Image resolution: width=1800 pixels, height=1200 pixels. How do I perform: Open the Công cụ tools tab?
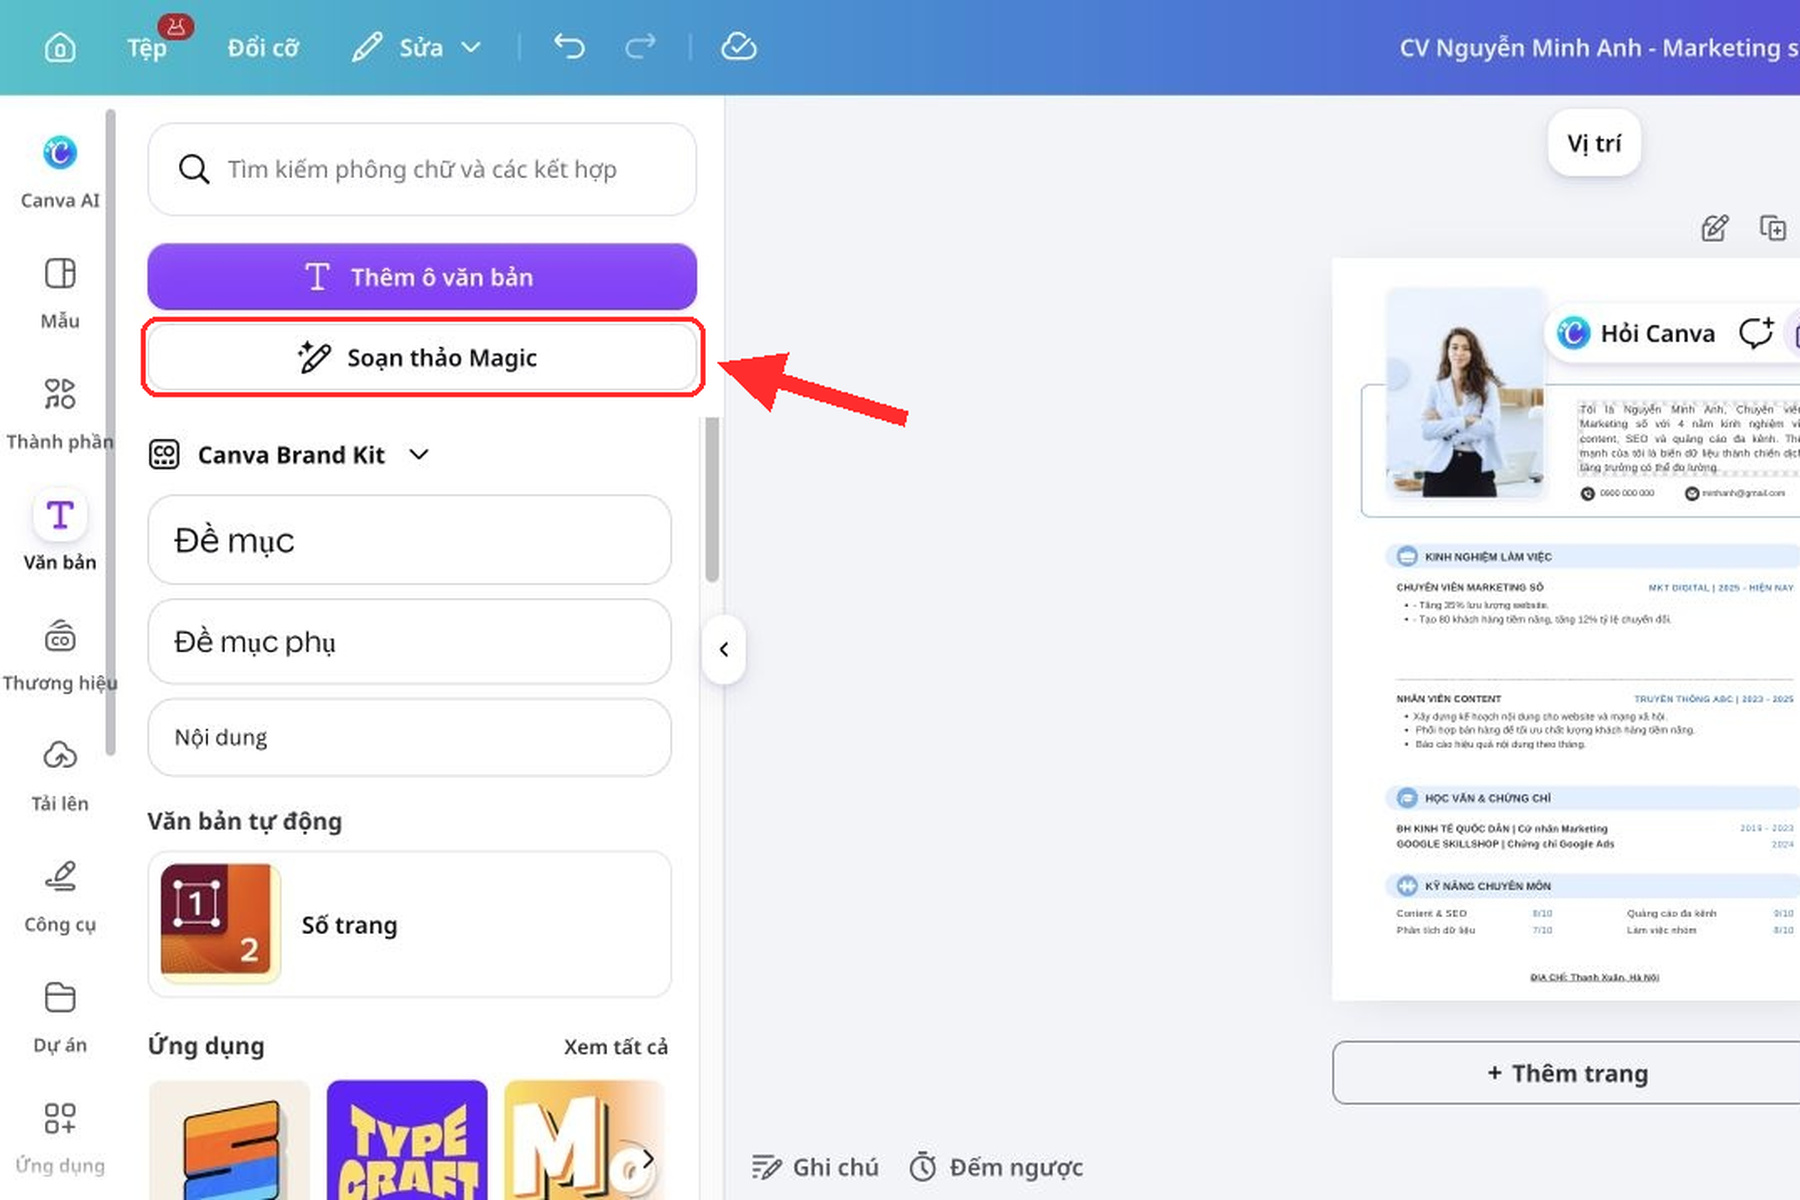(60, 897)
